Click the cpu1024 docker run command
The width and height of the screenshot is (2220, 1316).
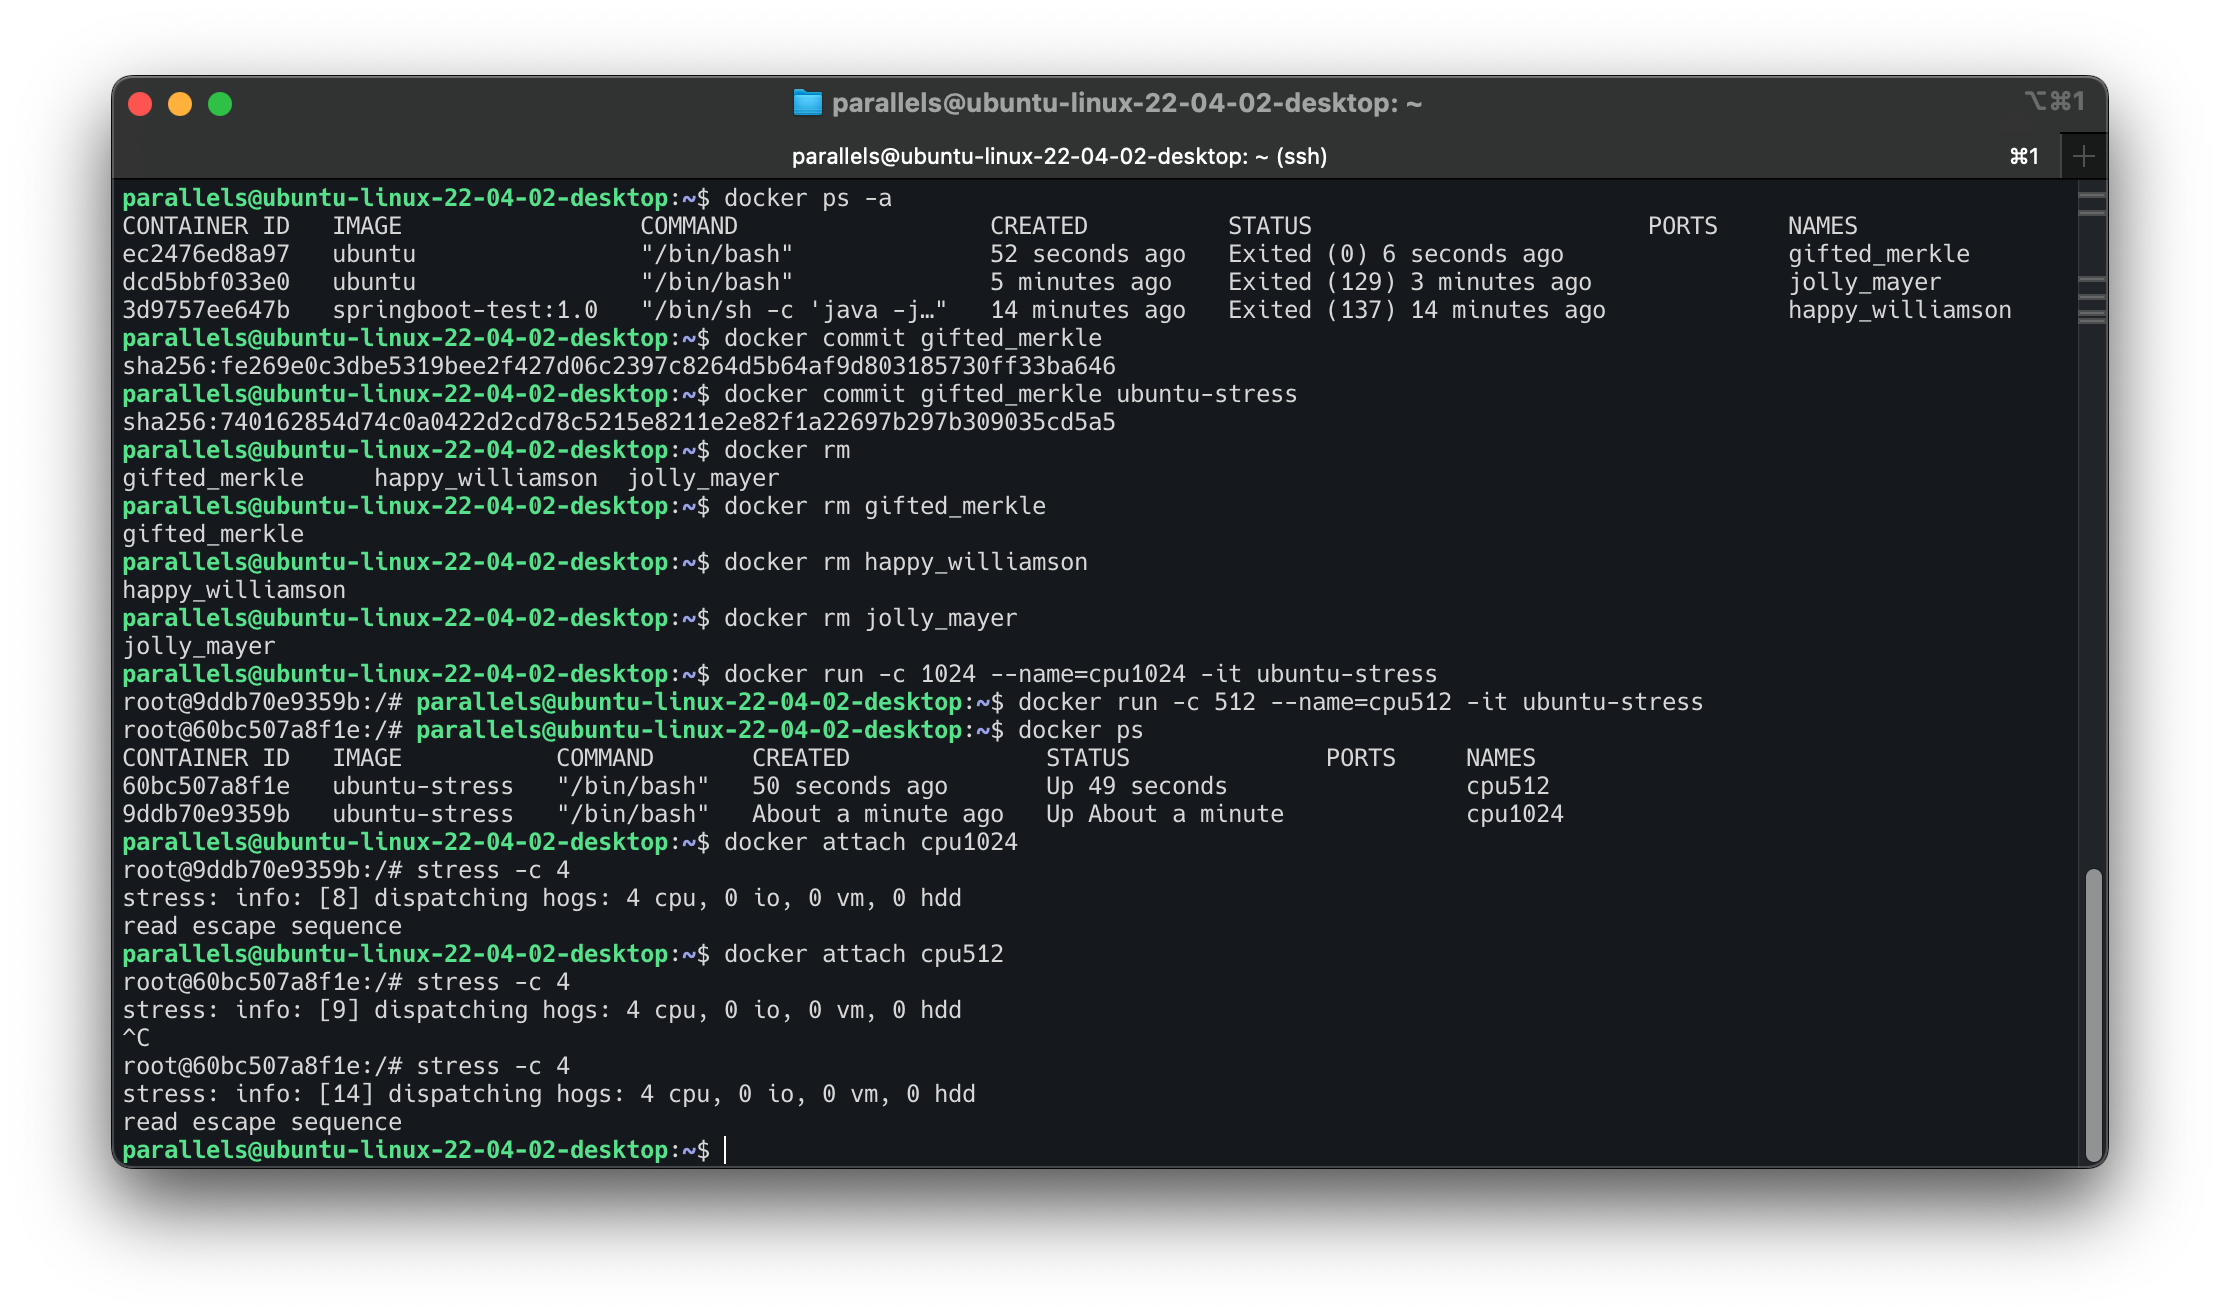point(1080,674)
